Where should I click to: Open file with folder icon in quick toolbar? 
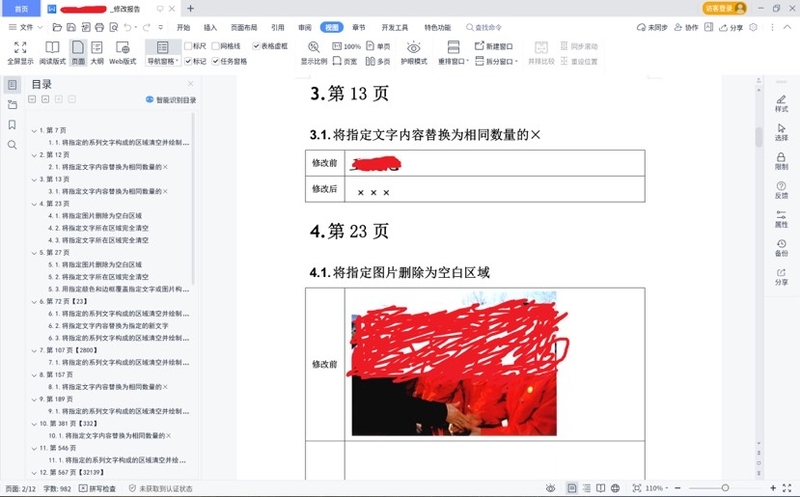tap(57, 27)
